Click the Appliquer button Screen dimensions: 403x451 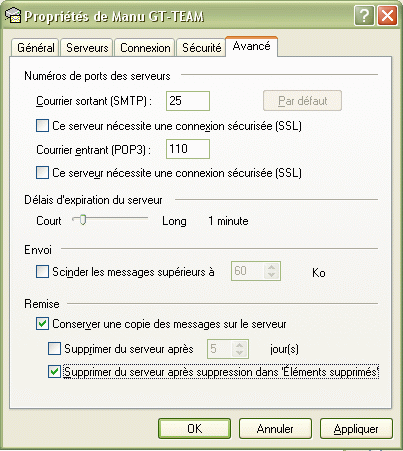click(x=356, y=429)
